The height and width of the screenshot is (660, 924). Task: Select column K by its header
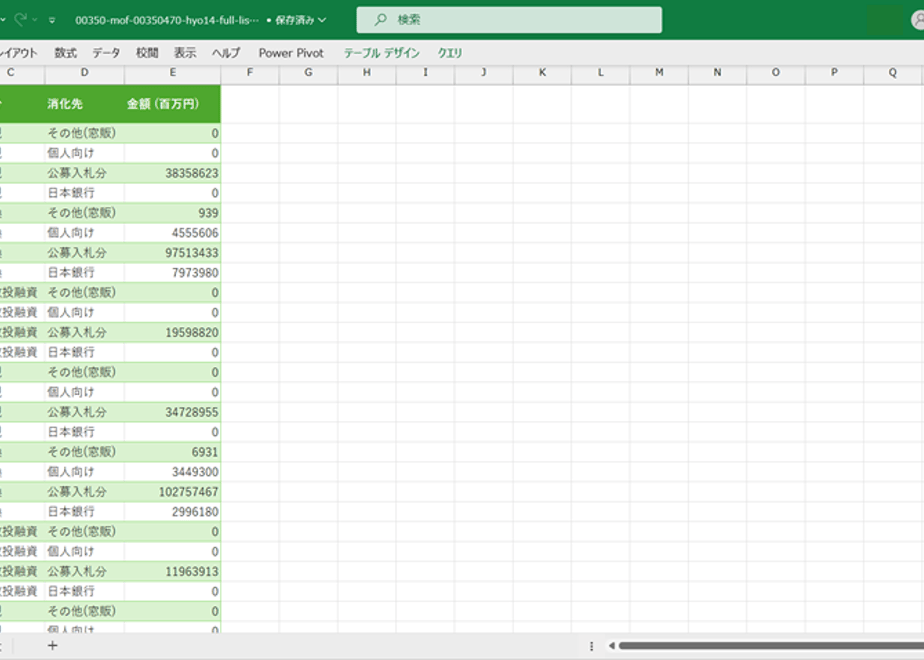coord(542,72)
